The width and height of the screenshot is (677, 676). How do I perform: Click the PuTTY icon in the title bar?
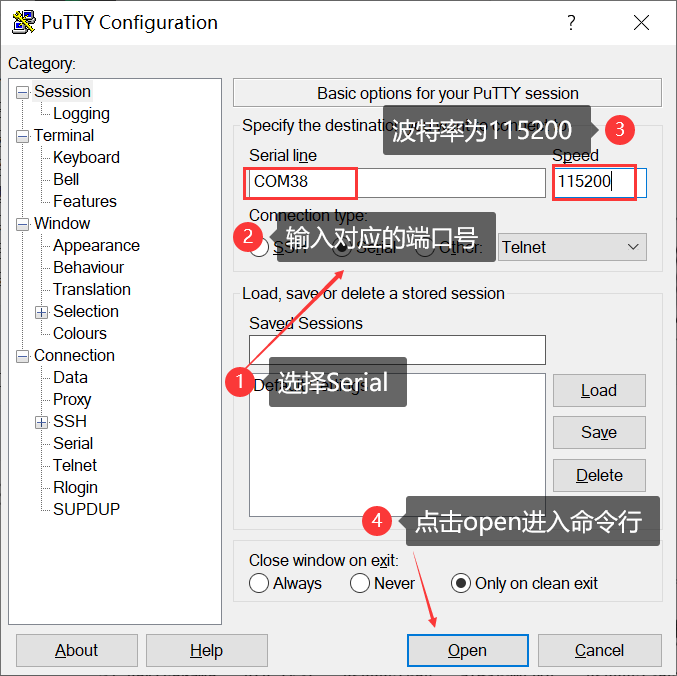[x=24, y=22]
